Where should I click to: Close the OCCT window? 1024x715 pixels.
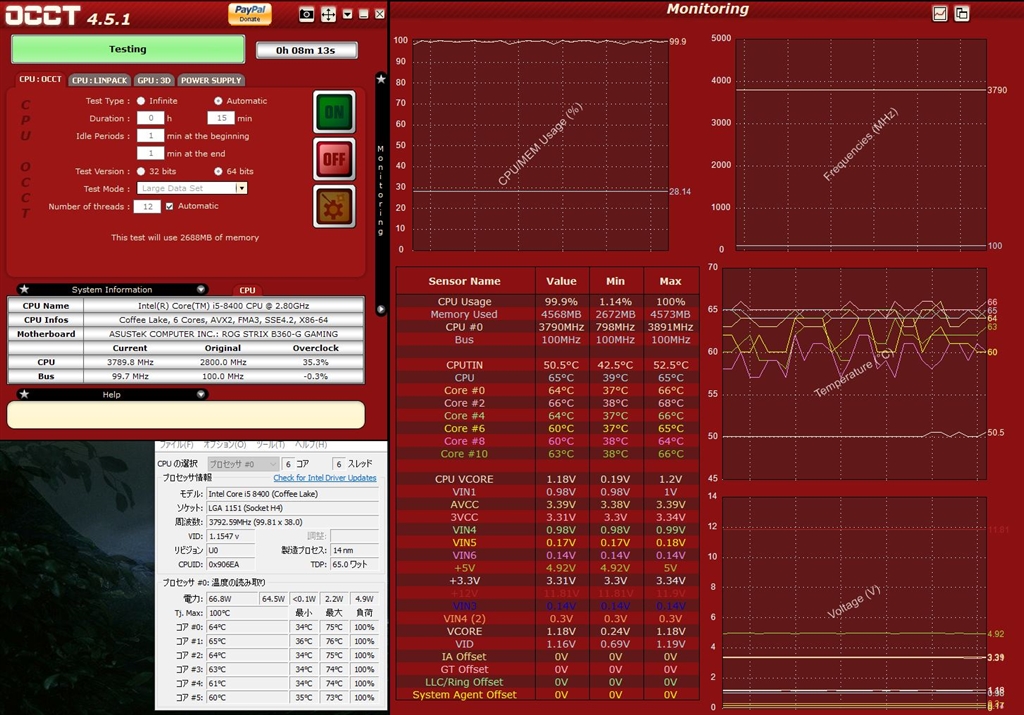[x=379, y=14]
